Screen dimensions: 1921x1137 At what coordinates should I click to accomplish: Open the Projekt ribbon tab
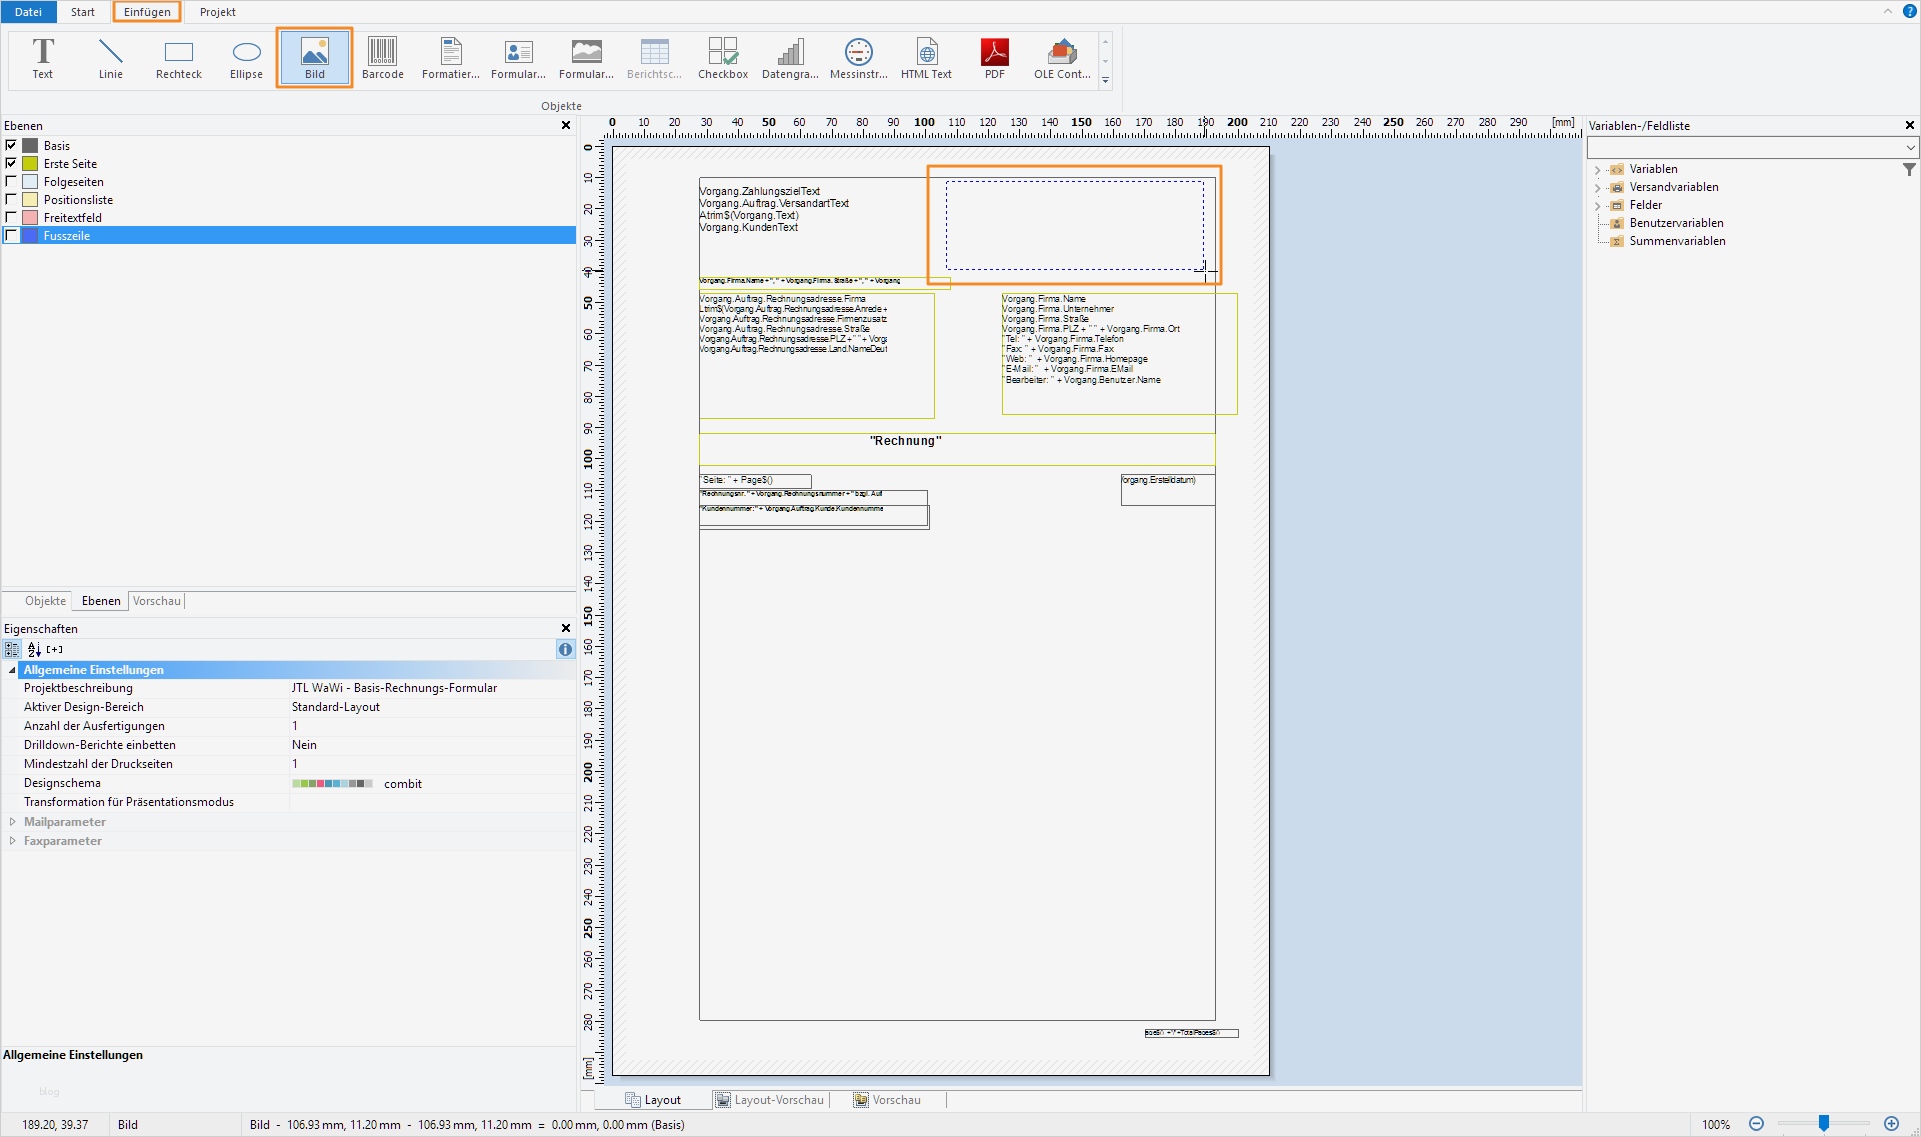(x=217, y=12)
